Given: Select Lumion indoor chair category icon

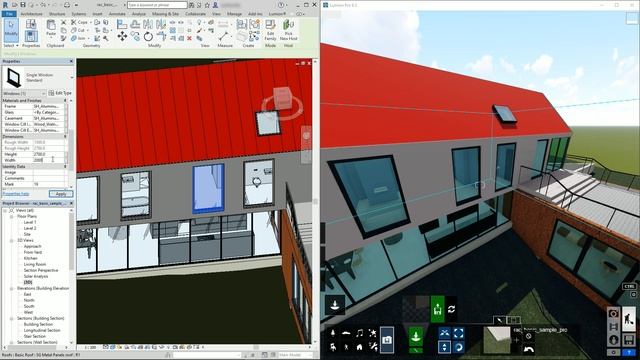Looking at the screenshot, I should click(333, 347).
